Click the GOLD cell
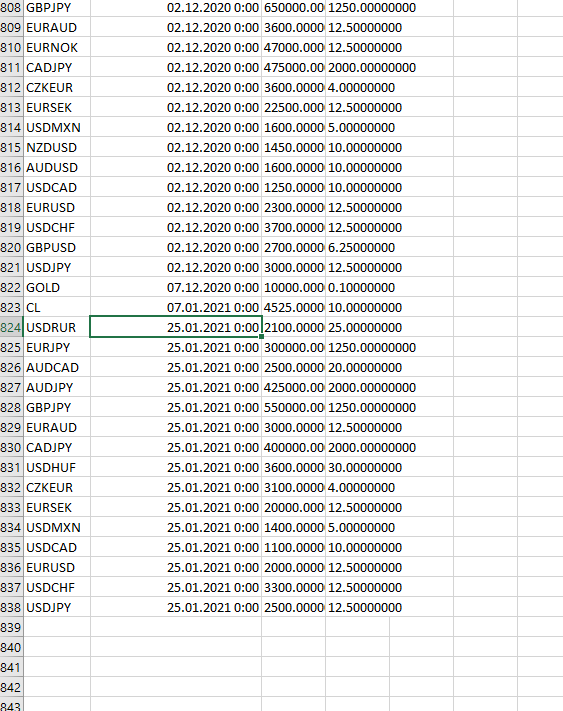563x711 pixels. (x=57, y=287)
